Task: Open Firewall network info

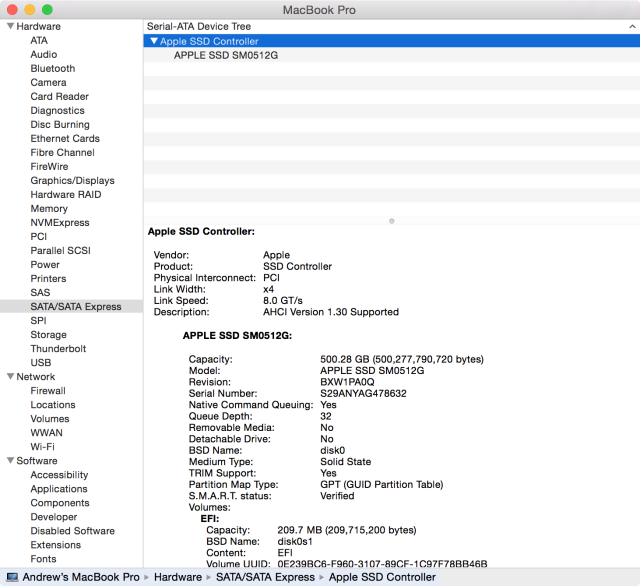Action: pyautogui.click(x=48, y=391)
